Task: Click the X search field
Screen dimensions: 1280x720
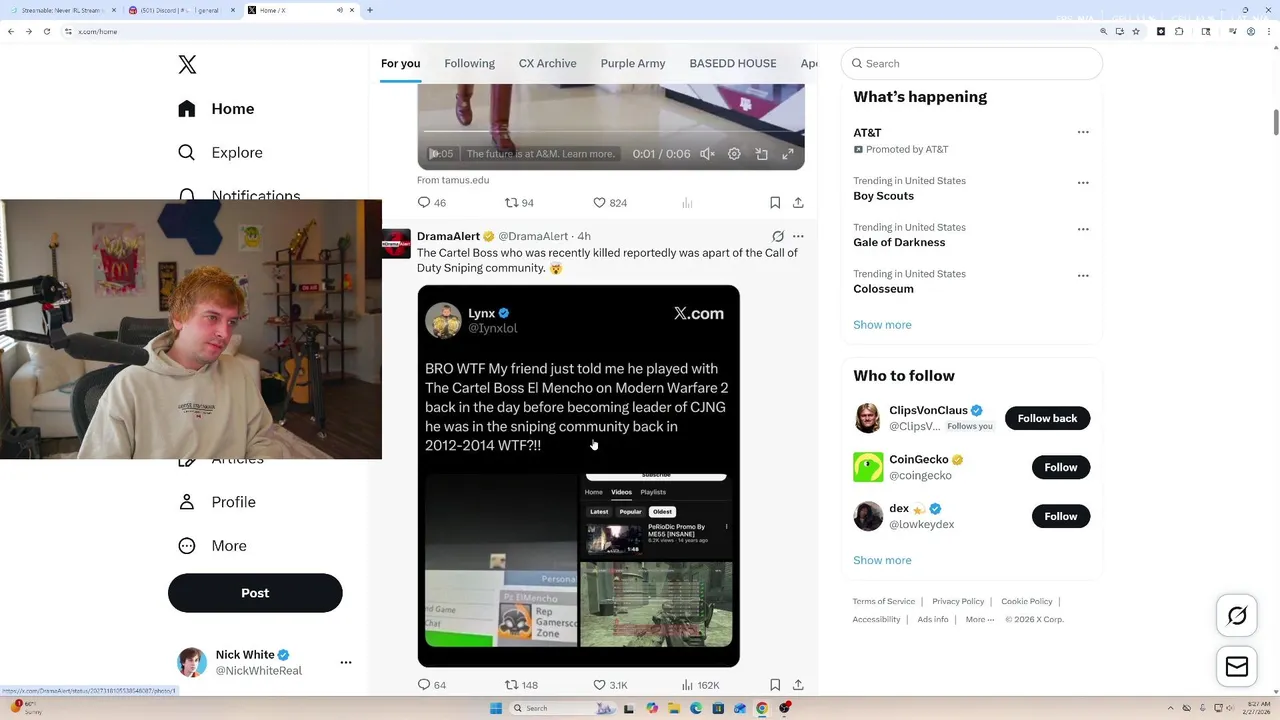Action: (x=972, y=63)
